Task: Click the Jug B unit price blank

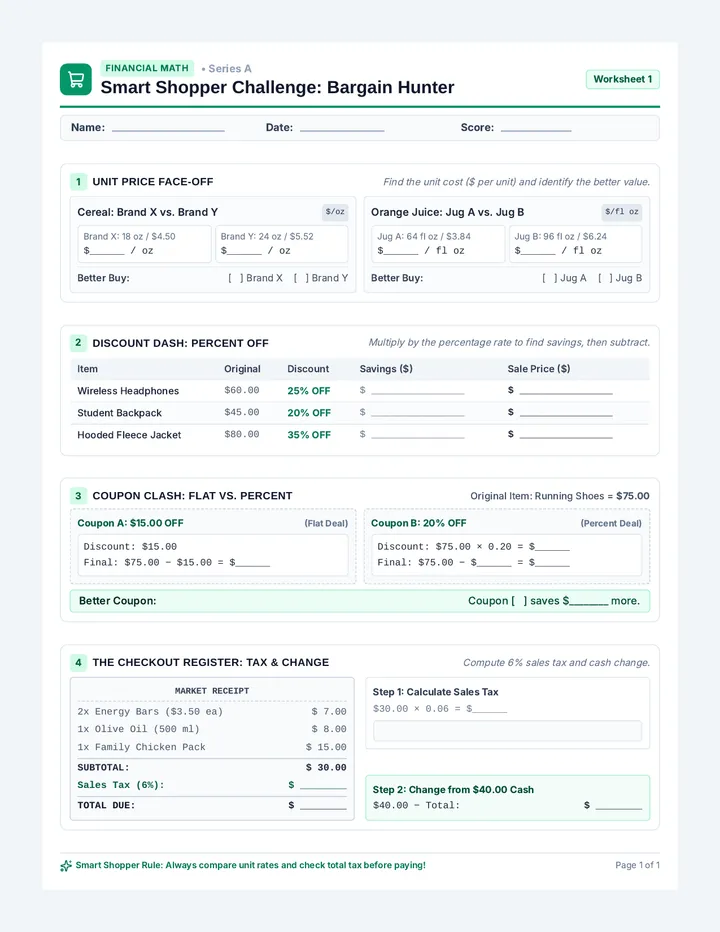Action: tap(538, 251)
